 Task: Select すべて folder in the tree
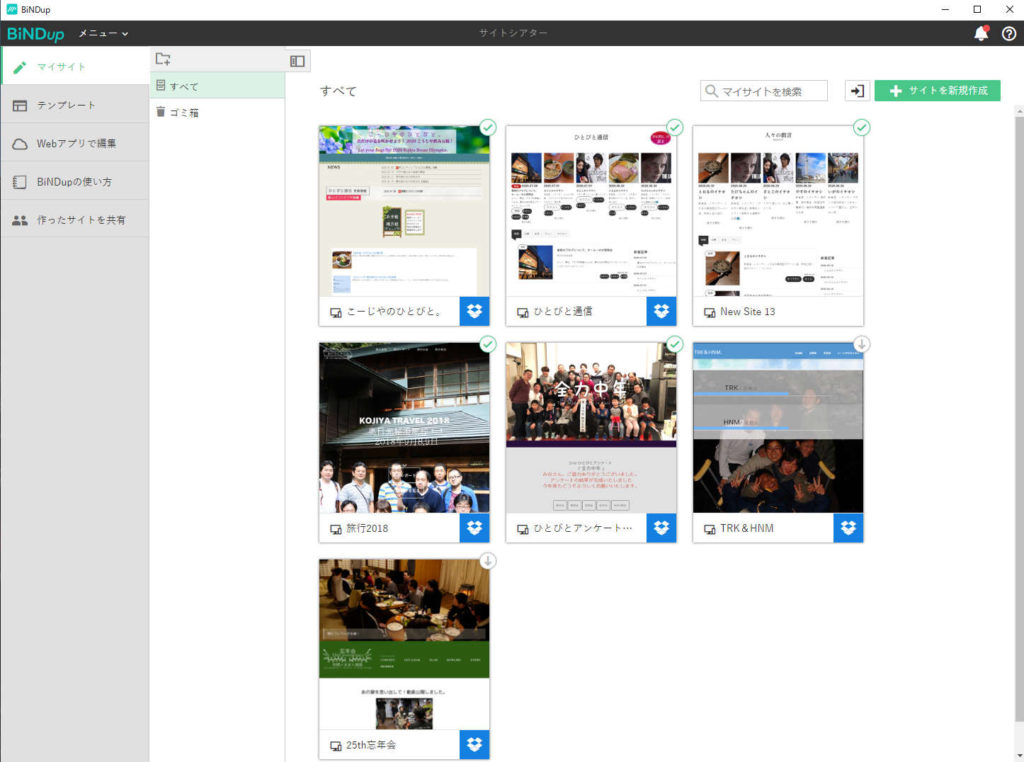pyautogui.click(x=183, y=86)
